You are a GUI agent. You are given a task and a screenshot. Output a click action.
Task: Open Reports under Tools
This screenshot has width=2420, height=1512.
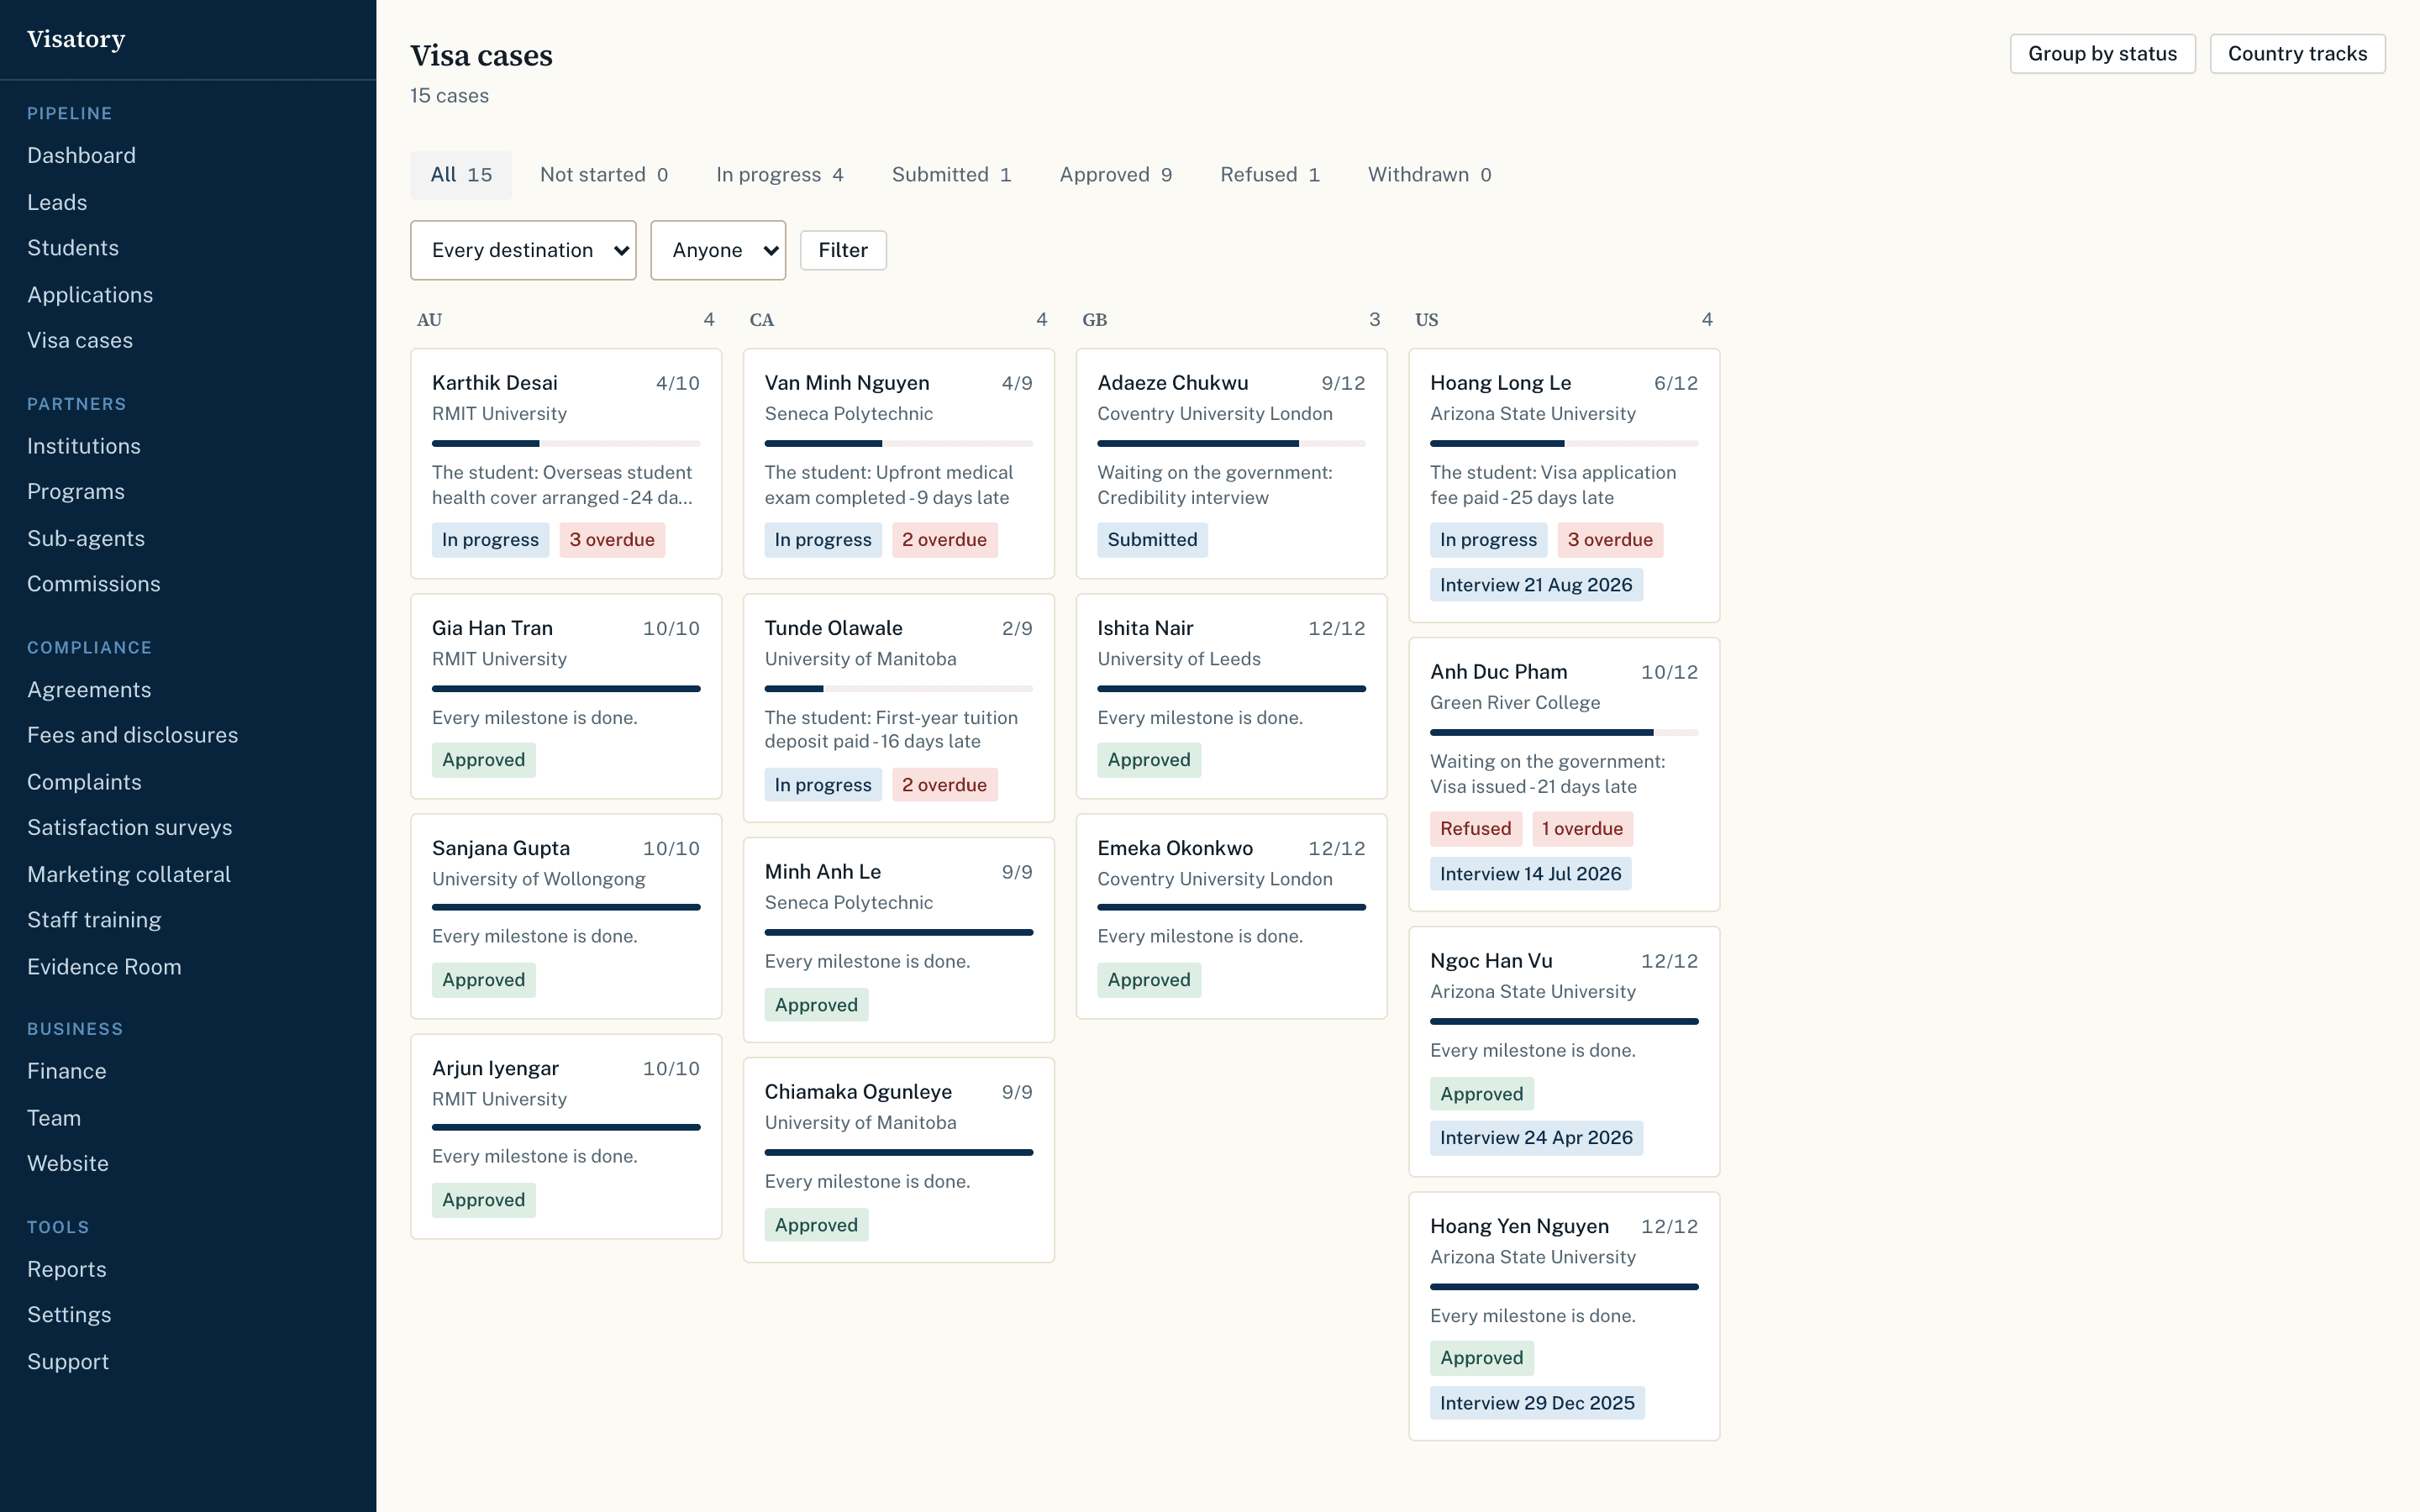(x=67, y=1269)
